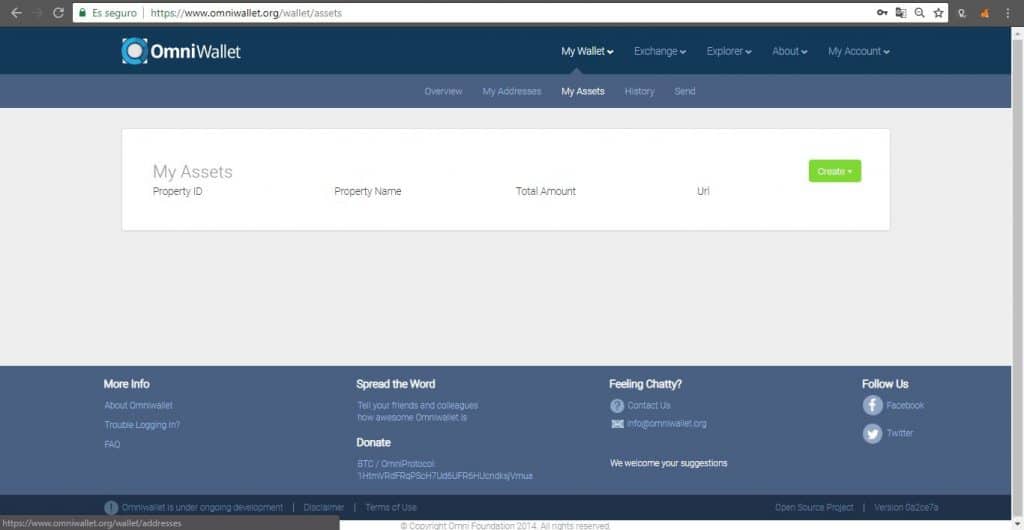Click the orange extension icon
The height and width of the screenshot is (530, 1024).
(x=985, y=13)
